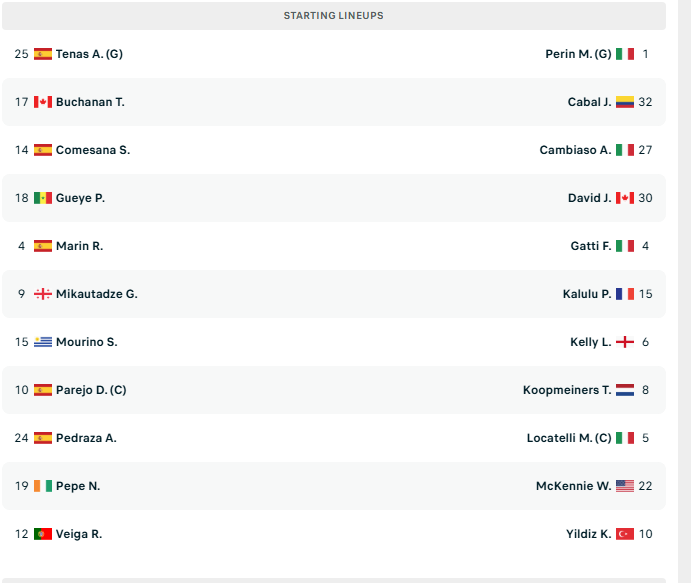Select goalkeeper Perin M. name
The width and height of the screenshot is (691, 583).
(578, 54)
